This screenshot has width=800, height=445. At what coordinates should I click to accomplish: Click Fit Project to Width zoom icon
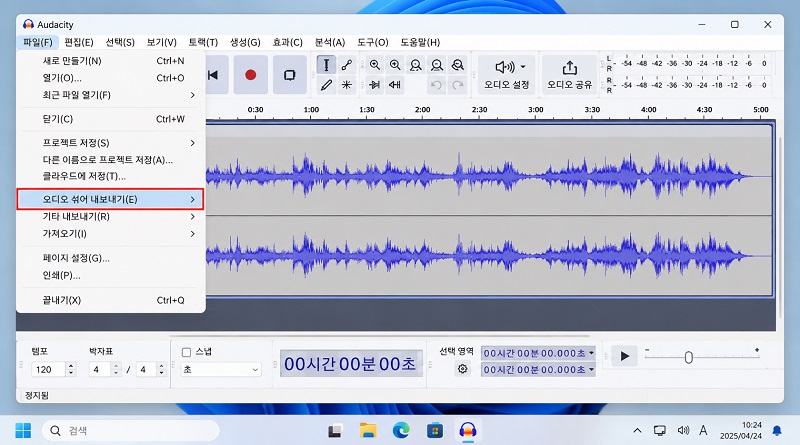click(437, 65)
